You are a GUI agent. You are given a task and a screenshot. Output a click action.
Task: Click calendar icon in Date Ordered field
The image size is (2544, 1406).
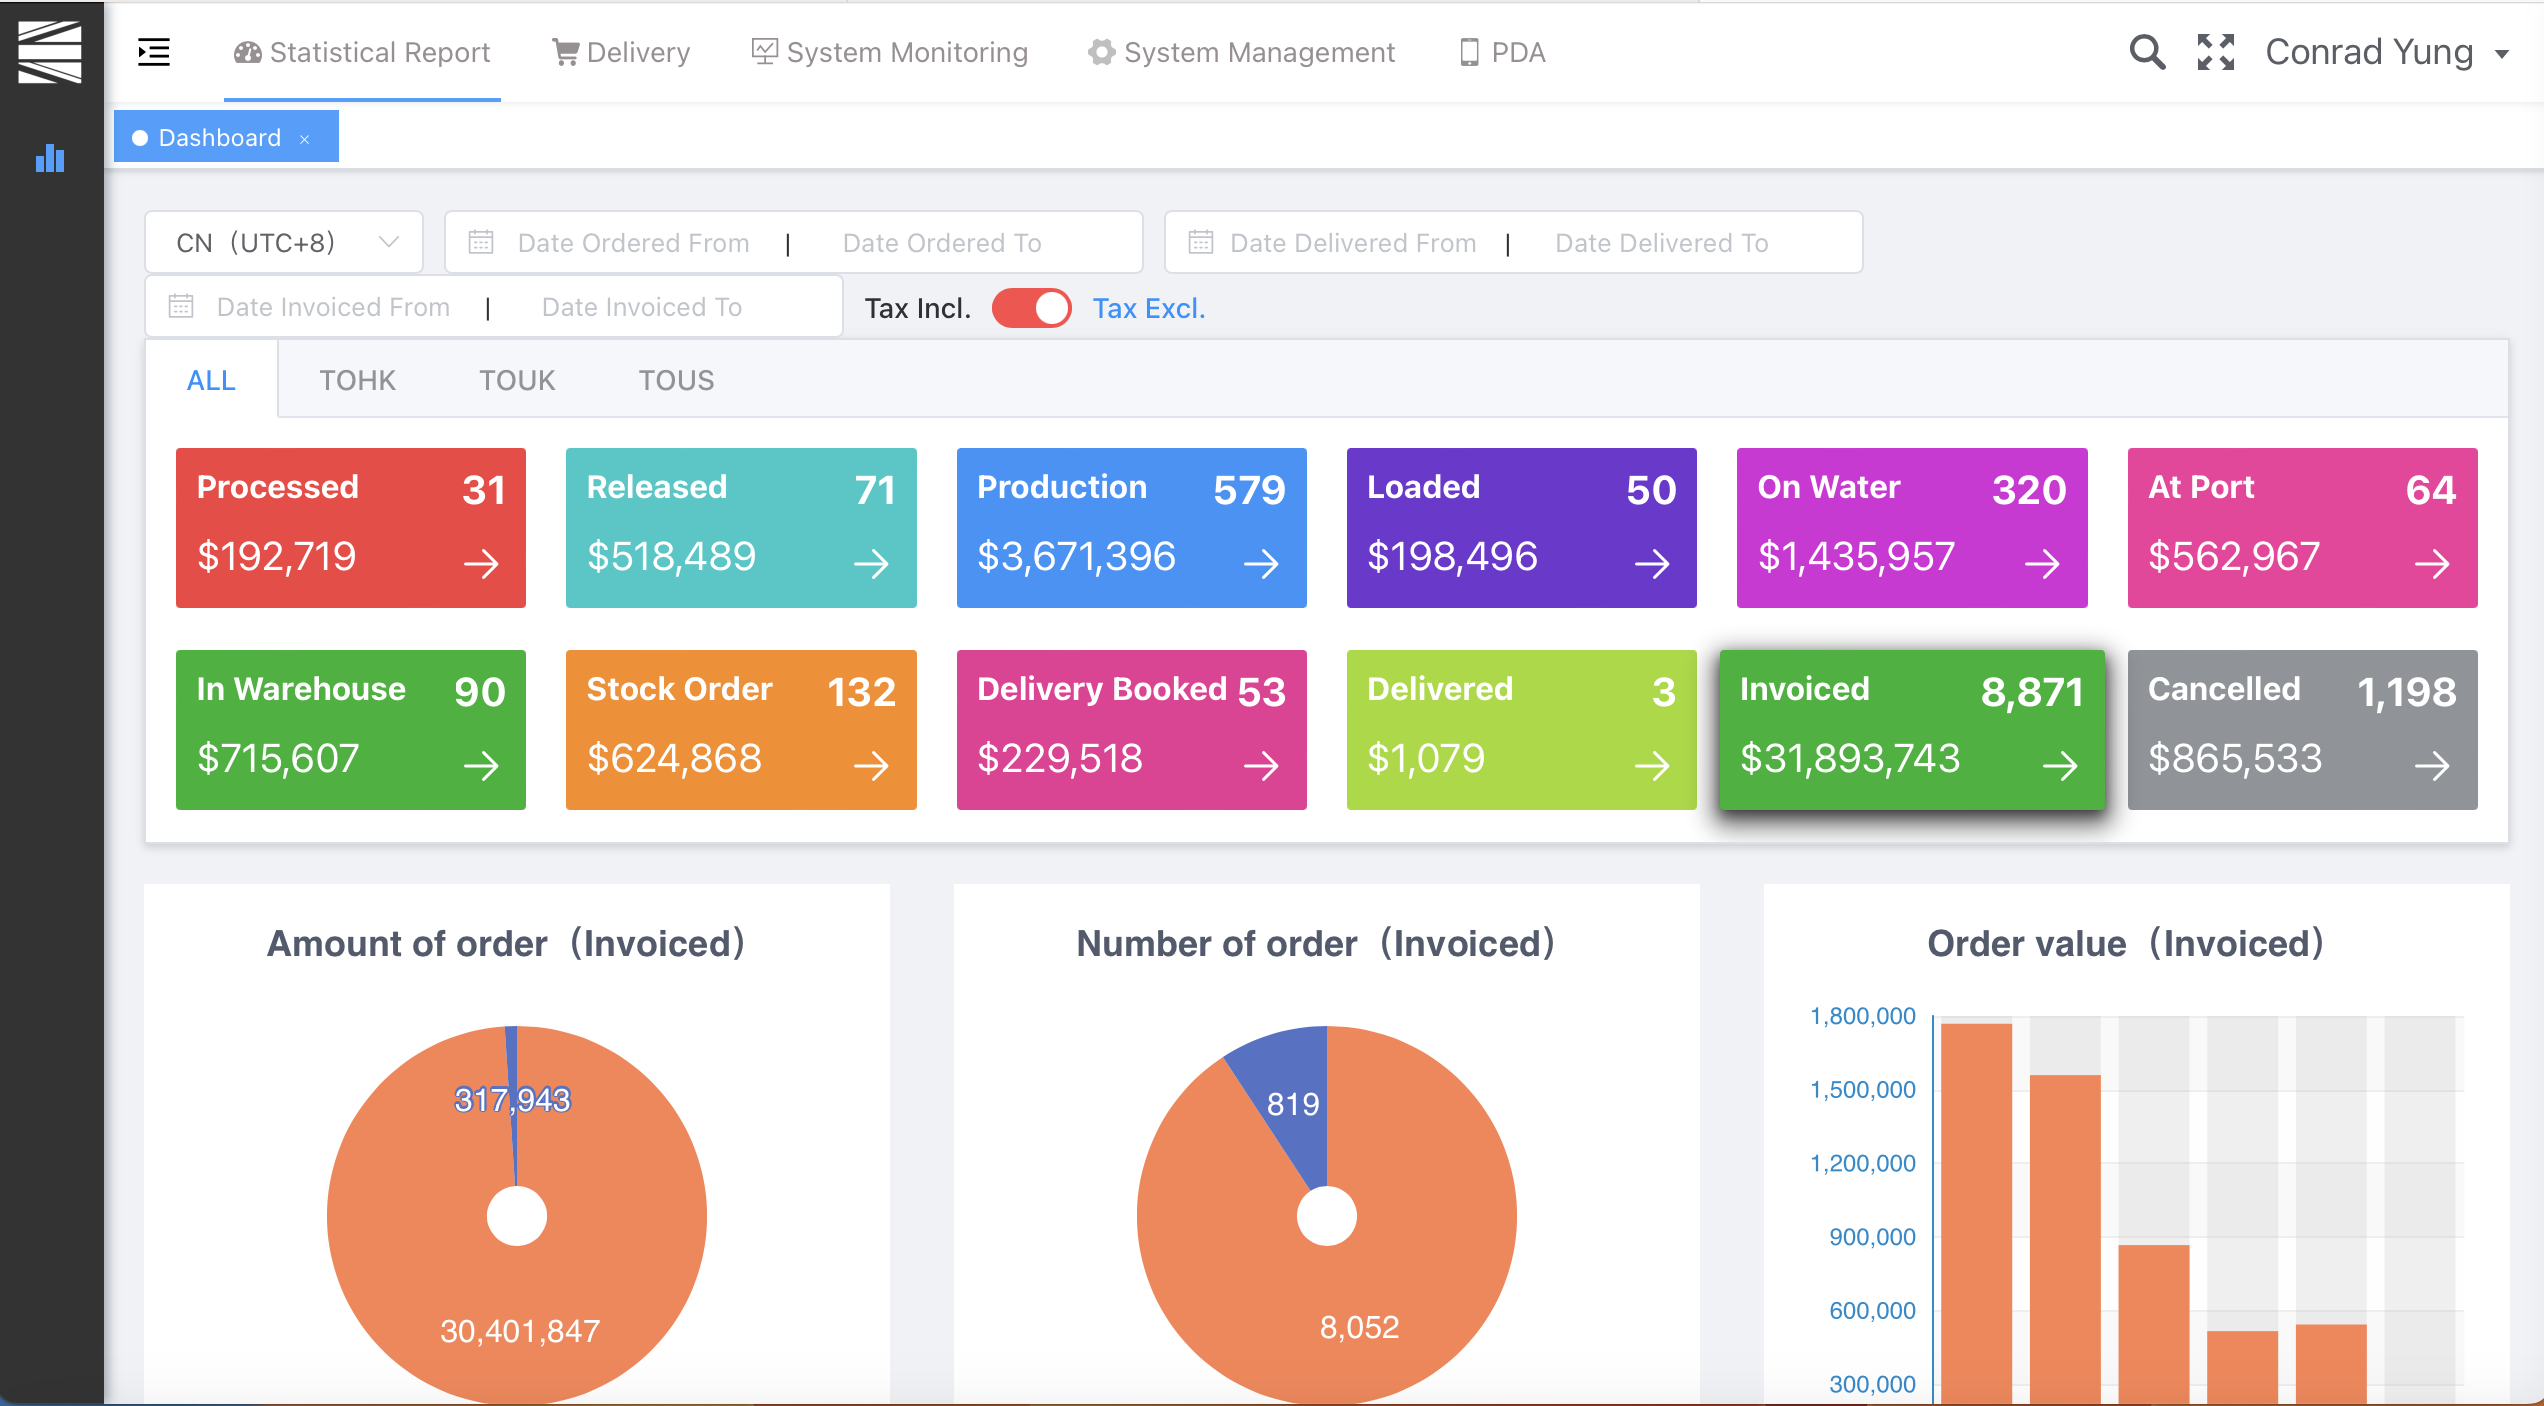[x=481, y=242]
